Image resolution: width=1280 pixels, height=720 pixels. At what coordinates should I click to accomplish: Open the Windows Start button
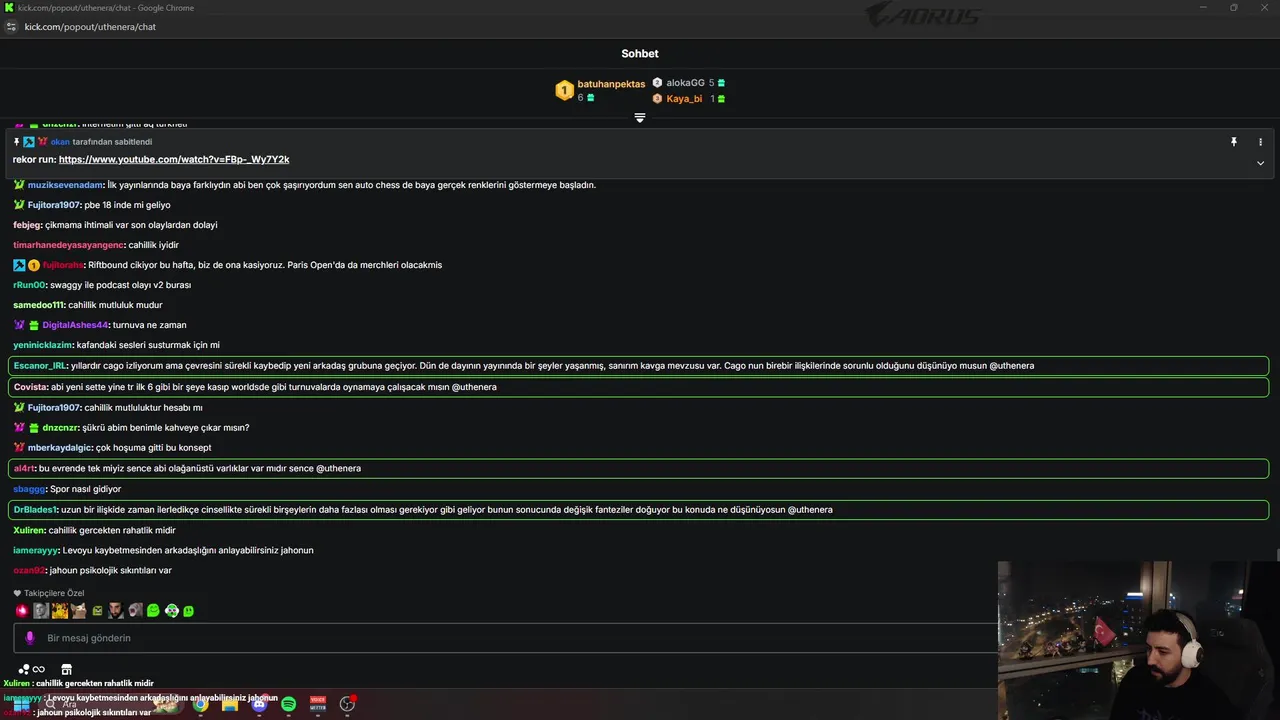click(21, 704)
